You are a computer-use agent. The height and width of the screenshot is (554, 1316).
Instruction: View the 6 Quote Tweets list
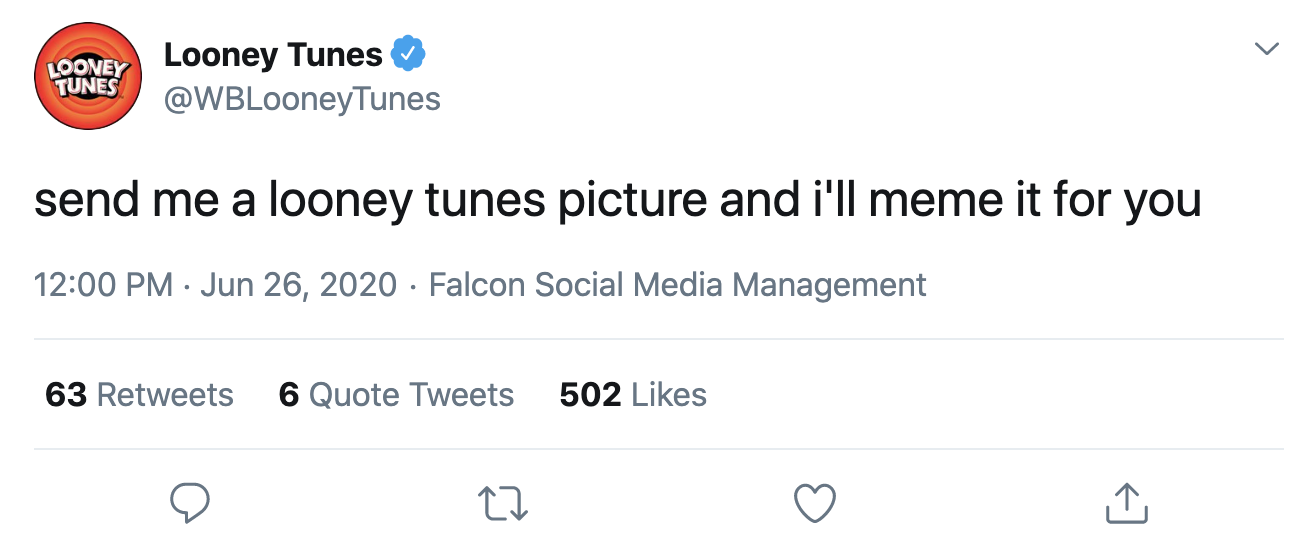[x=396, y=395]
